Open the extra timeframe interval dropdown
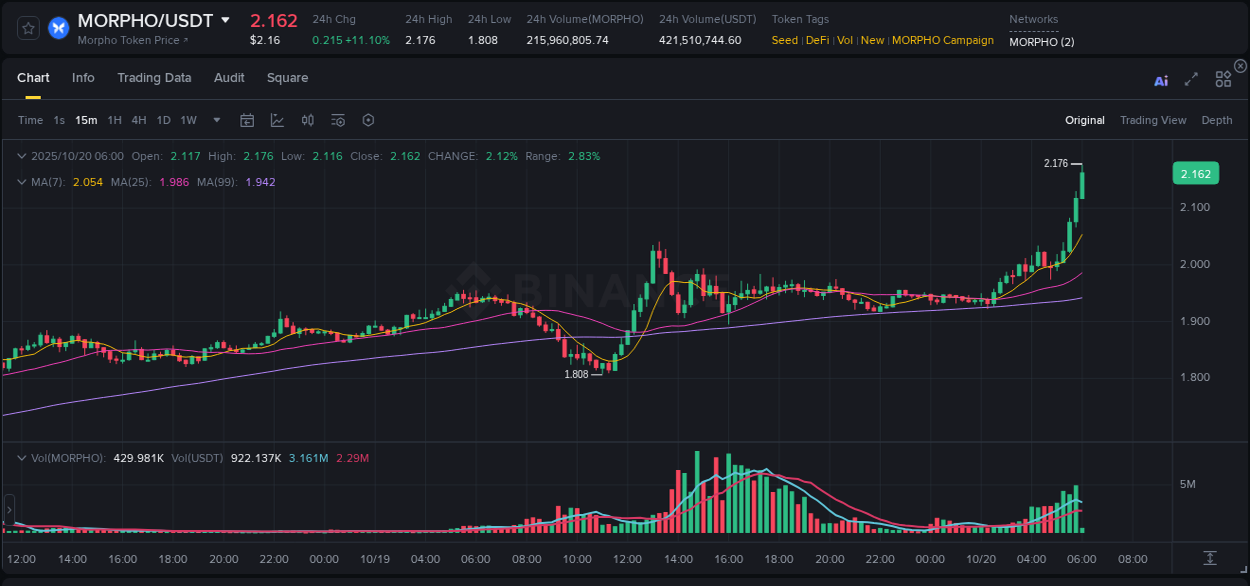This screenshot has width=1250, height=586. click(x=216, y=120)
